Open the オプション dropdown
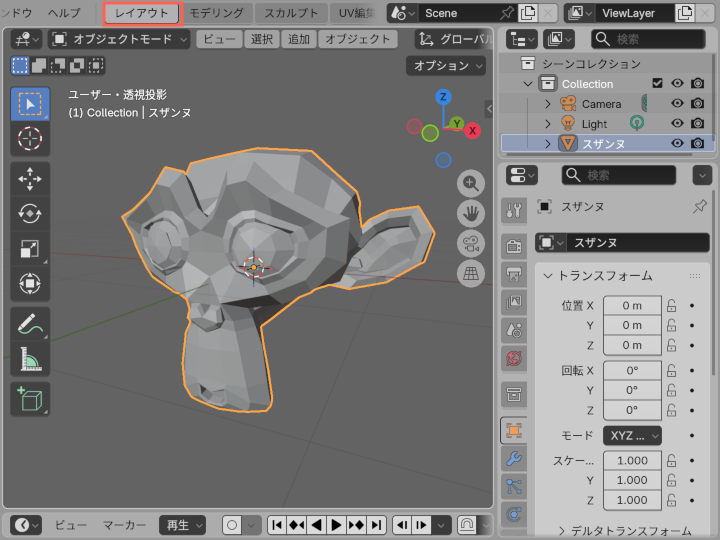The height and width of the screenshot is (540, 720). click(x=446, y=66)
